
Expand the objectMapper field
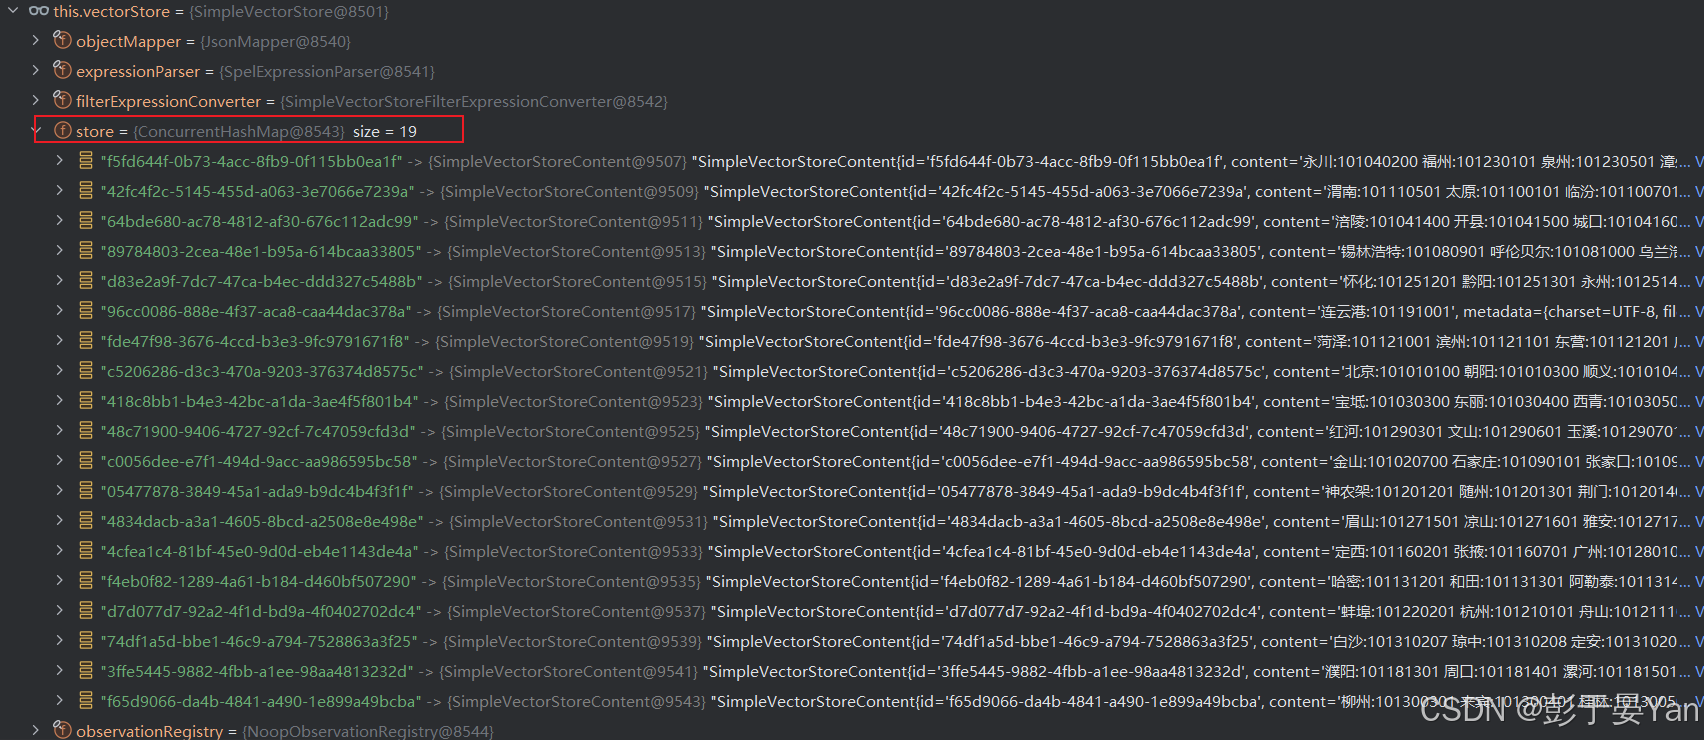36,41
